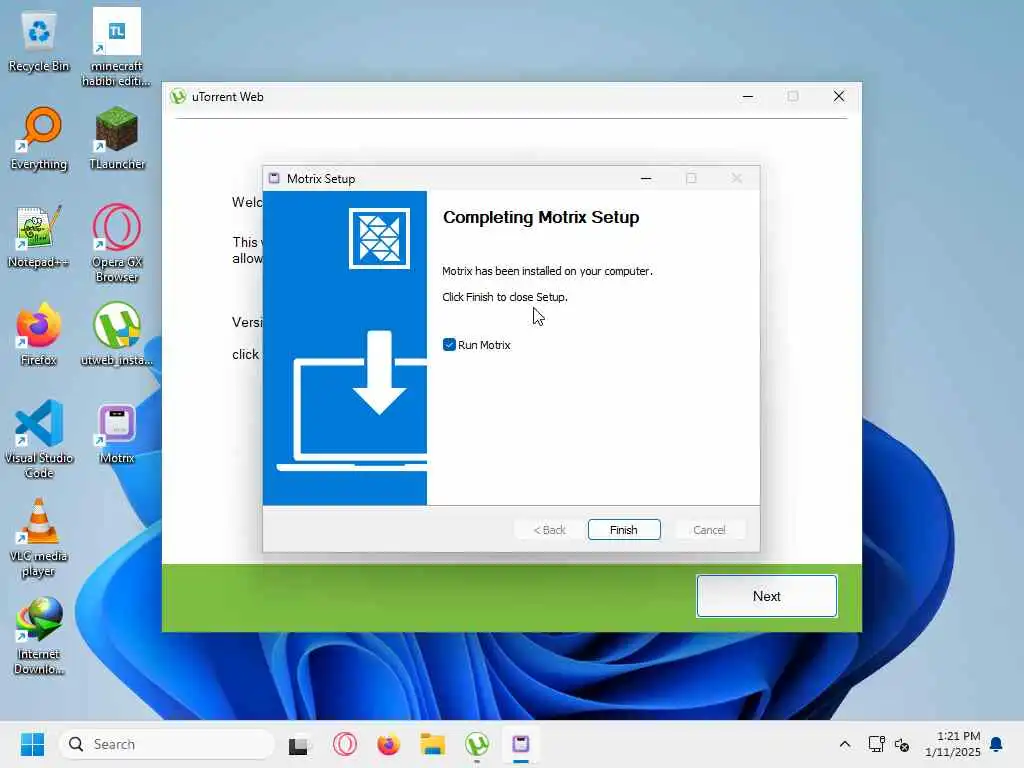Launch Opera GX from the taskbar
This screenshot has height=768, width=1024.
345,744
